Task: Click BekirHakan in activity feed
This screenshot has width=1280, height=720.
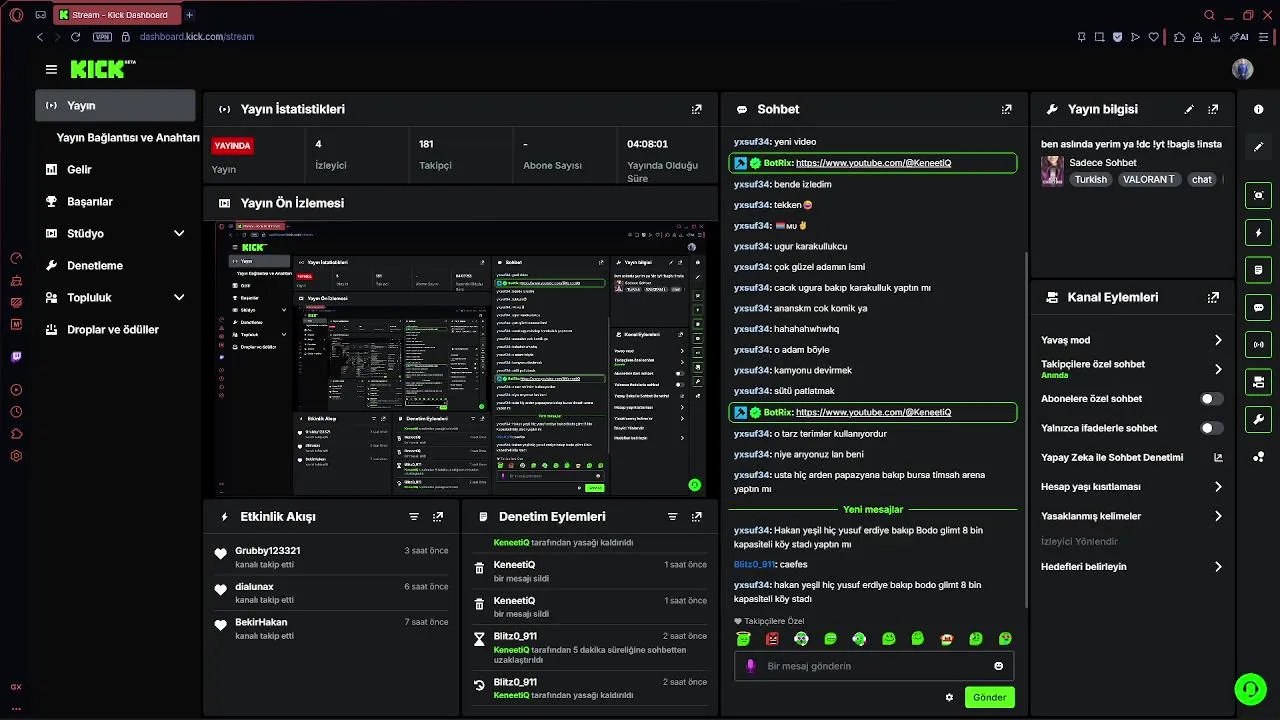Action: click(261, 623)
